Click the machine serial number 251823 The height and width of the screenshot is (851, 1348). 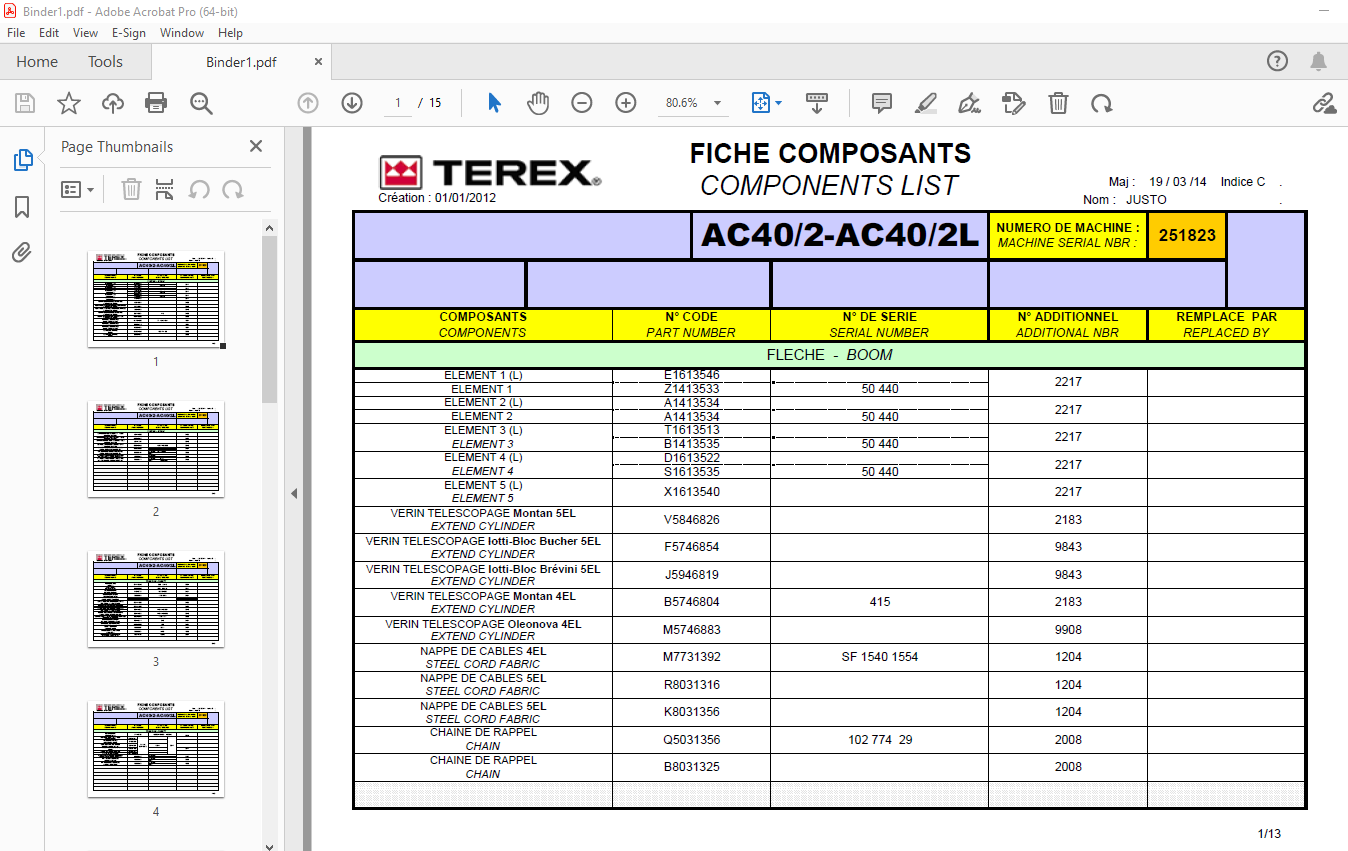tap(1187, 236)
